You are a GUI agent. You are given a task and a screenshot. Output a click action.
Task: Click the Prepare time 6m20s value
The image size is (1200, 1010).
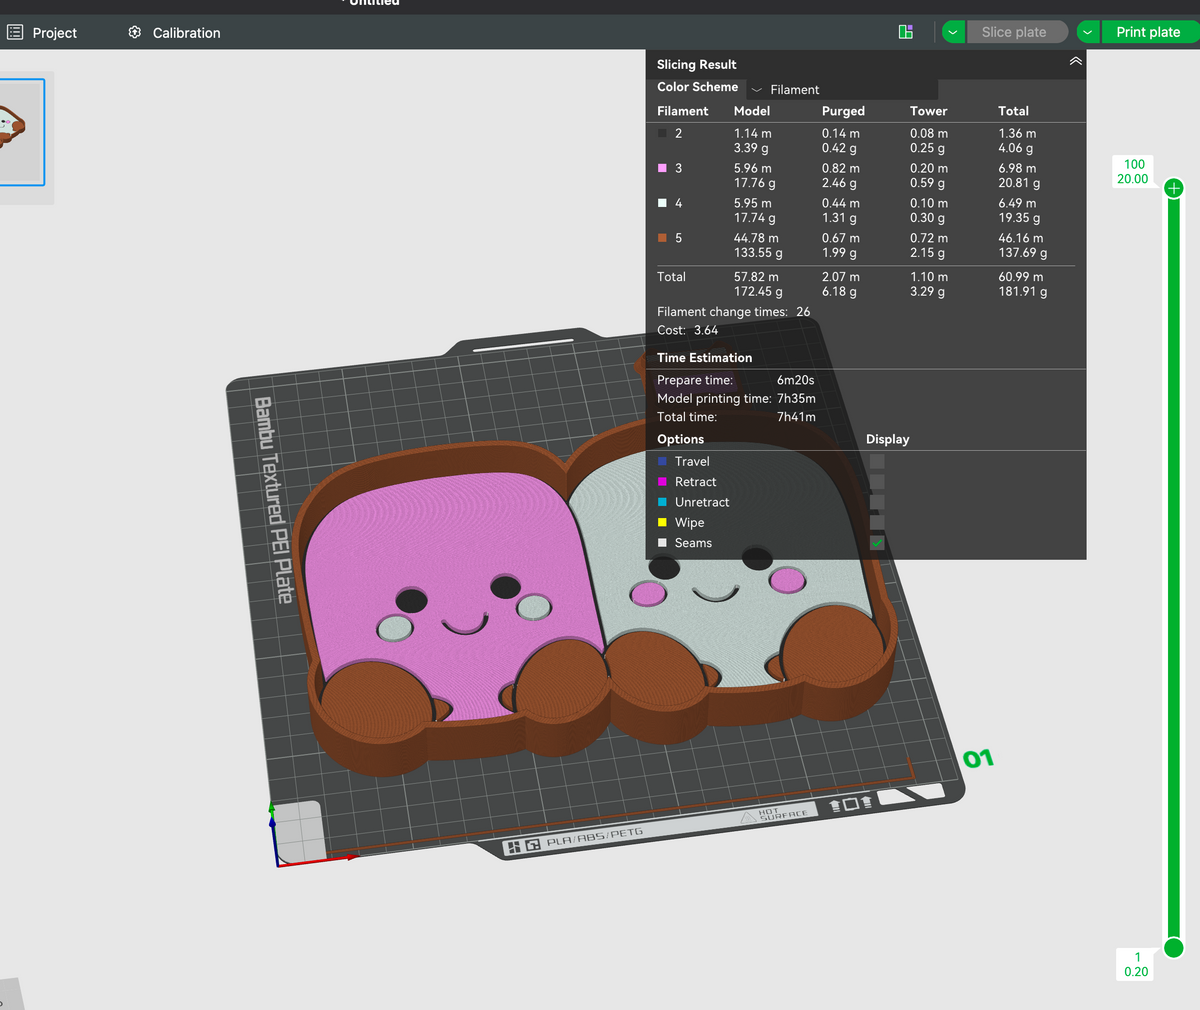point(795,380)
